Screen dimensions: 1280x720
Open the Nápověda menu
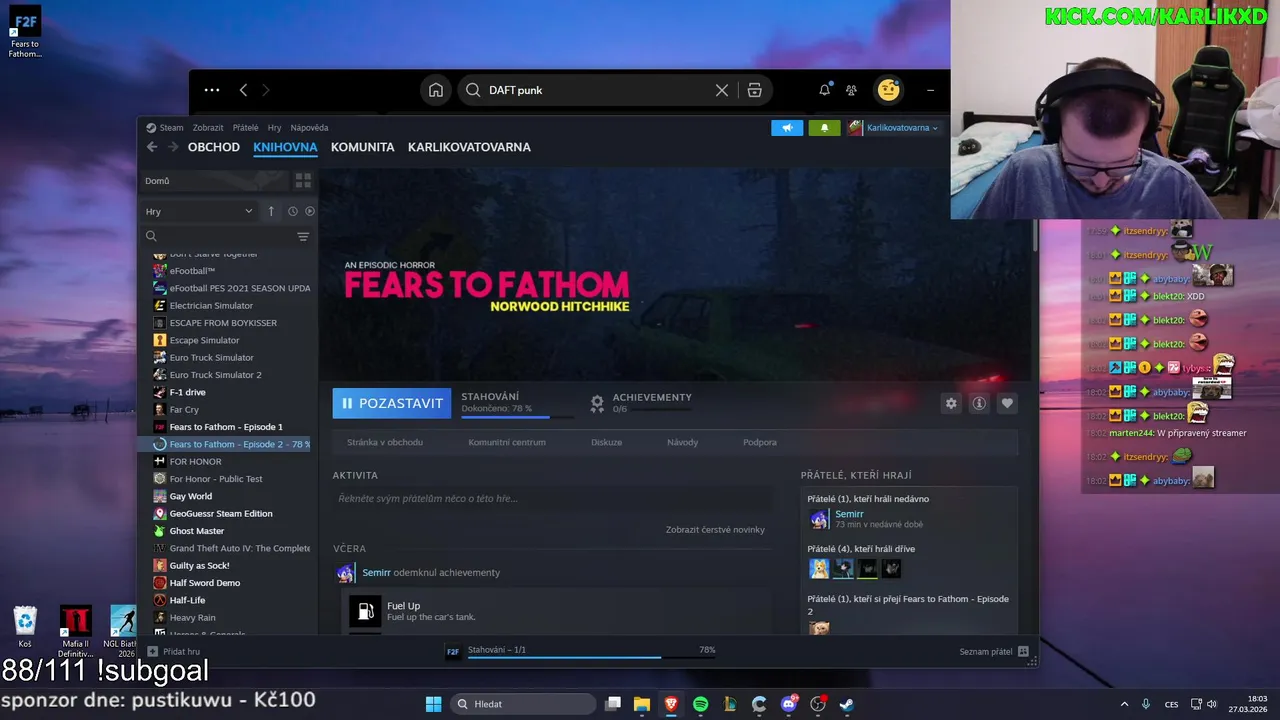pos(309,128)
